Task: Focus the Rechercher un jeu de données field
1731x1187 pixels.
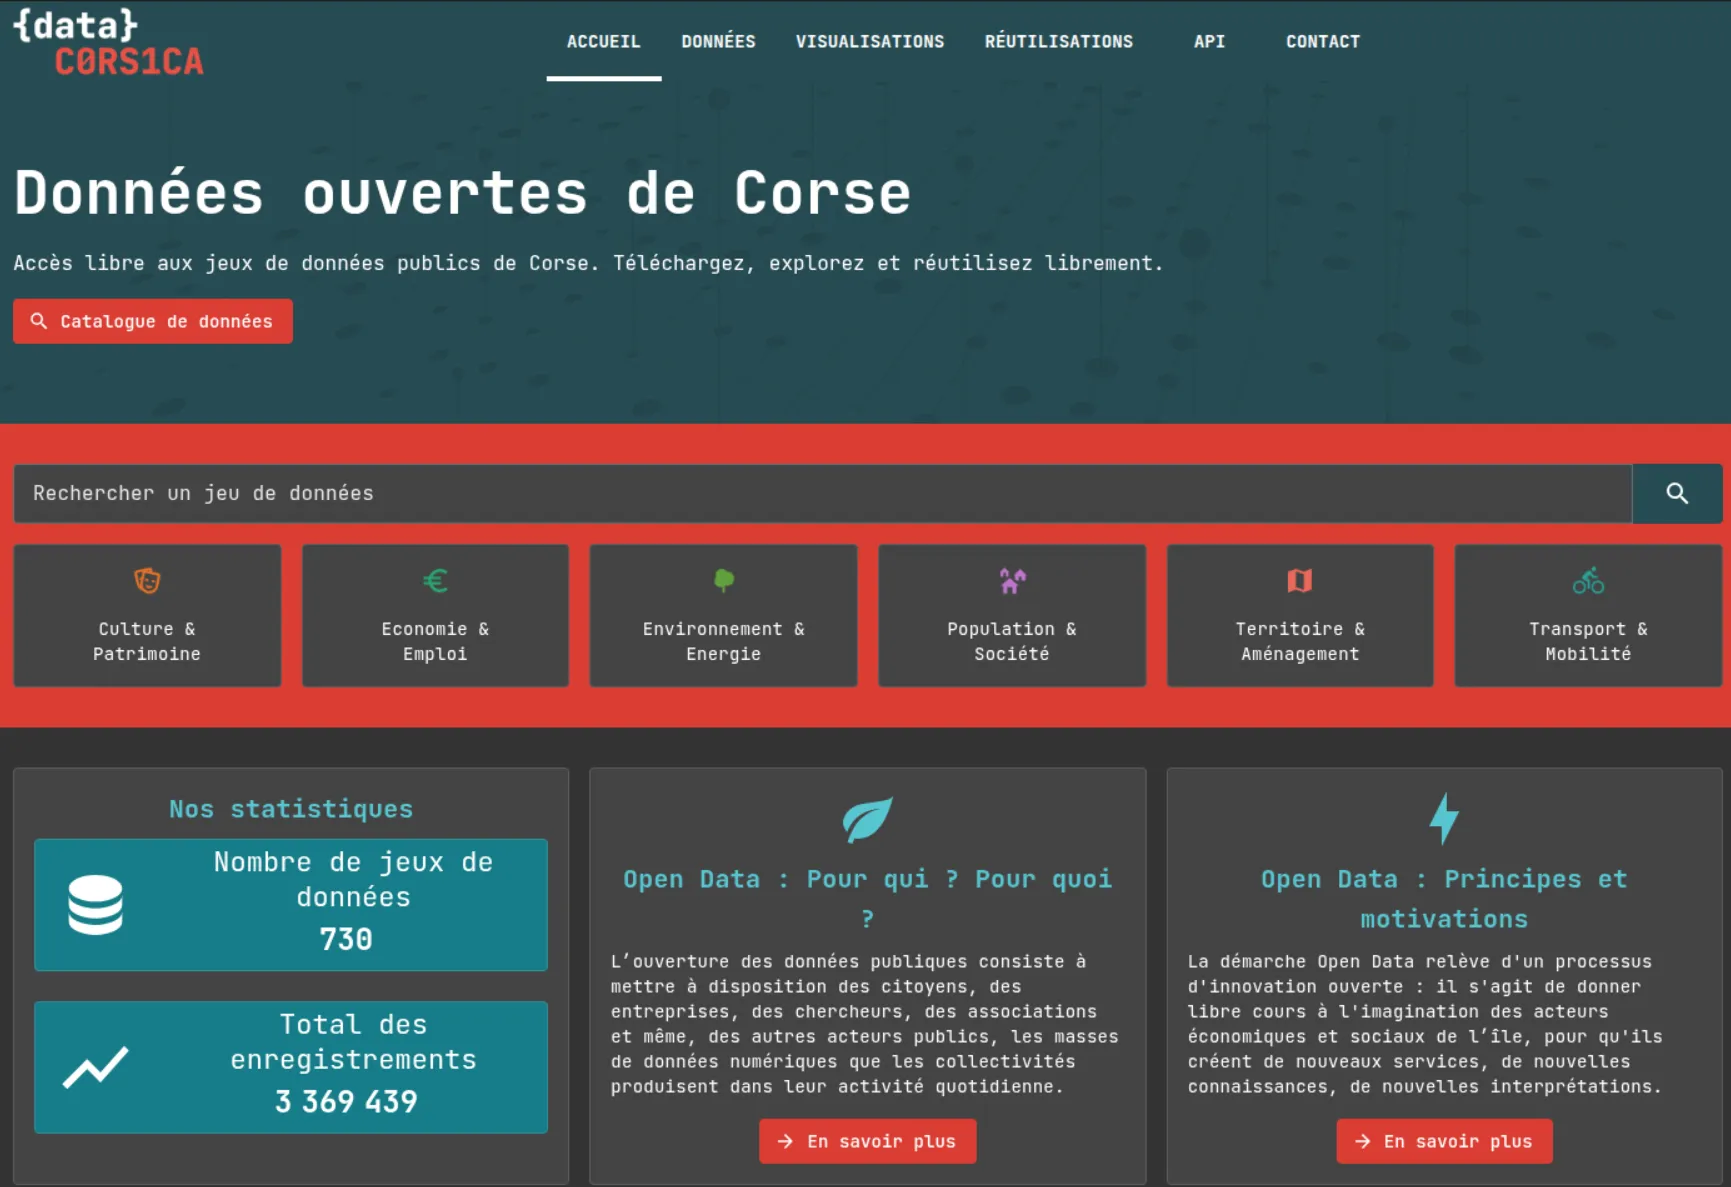Action: [822, 493]
